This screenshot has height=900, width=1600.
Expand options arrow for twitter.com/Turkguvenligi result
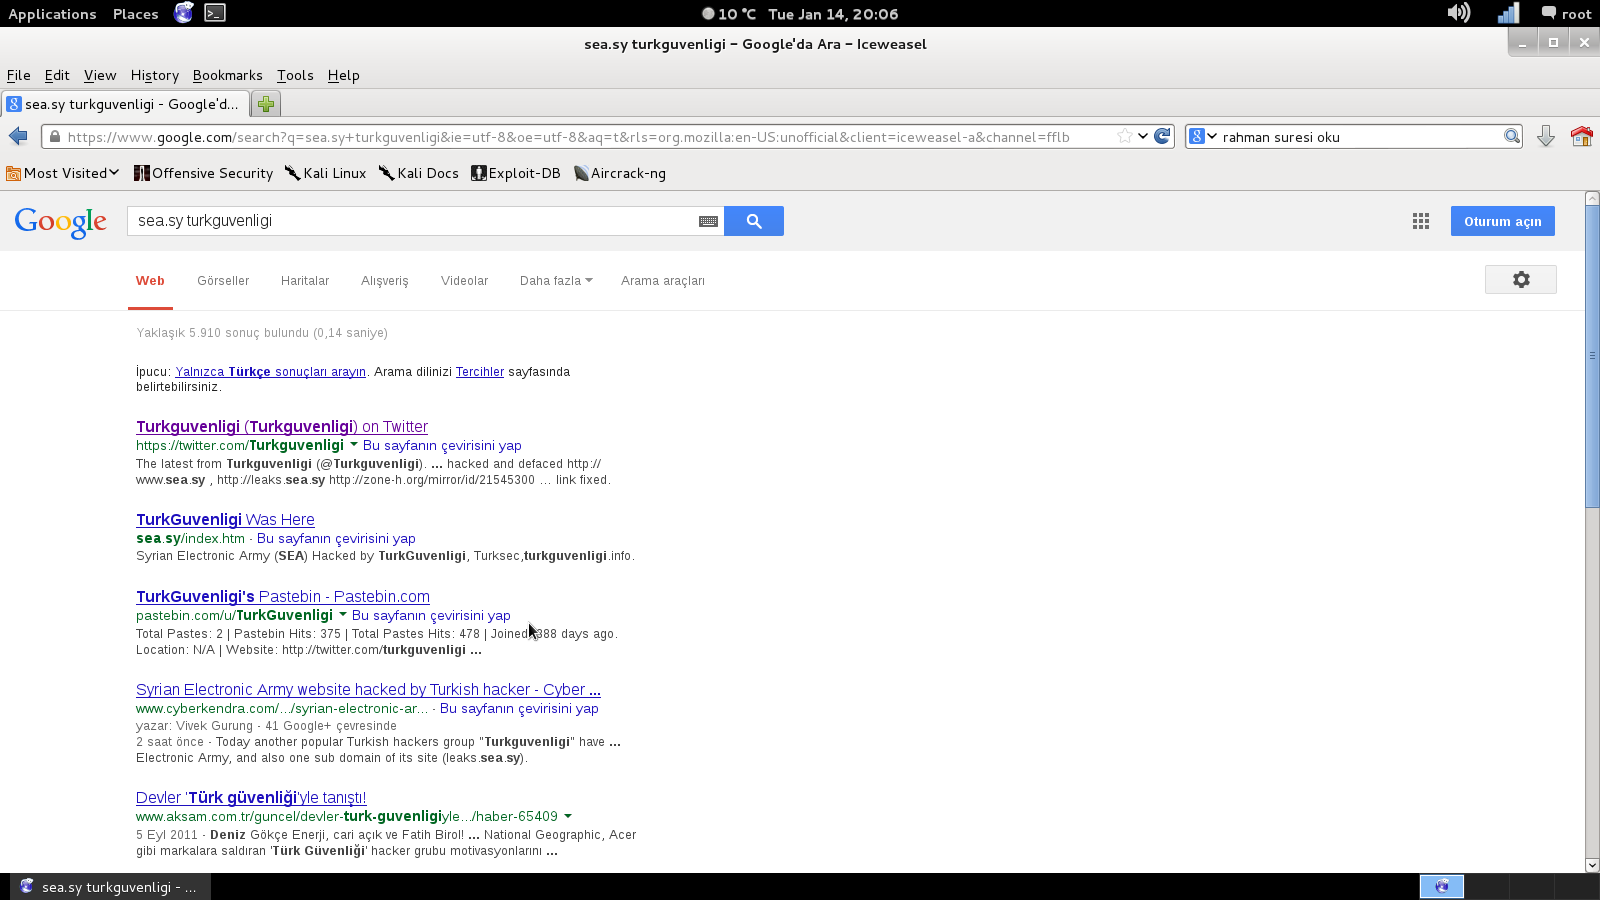(353, 445)
